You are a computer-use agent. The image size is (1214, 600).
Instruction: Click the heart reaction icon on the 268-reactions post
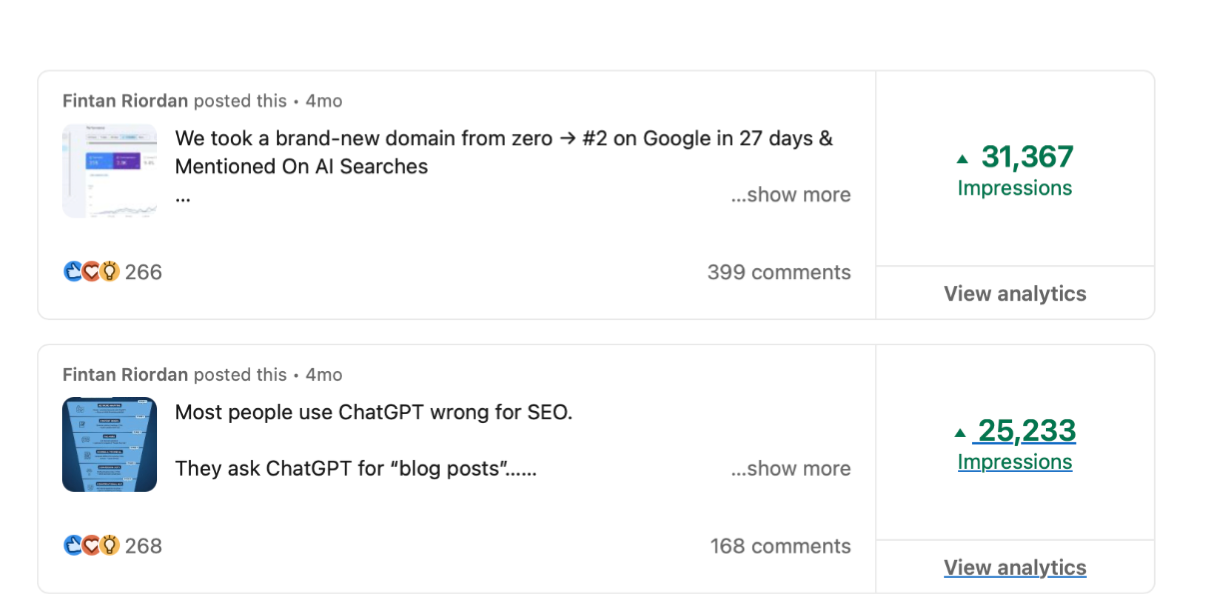point(91,546)
